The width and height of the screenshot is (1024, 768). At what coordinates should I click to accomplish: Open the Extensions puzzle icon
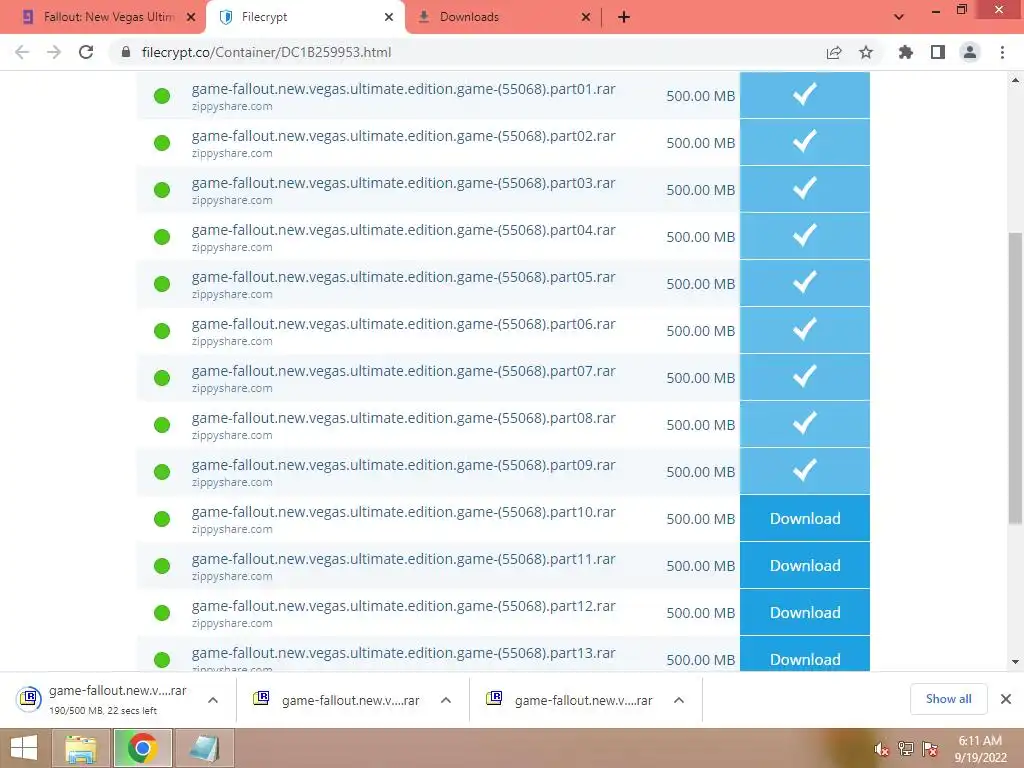coord(906,52)
